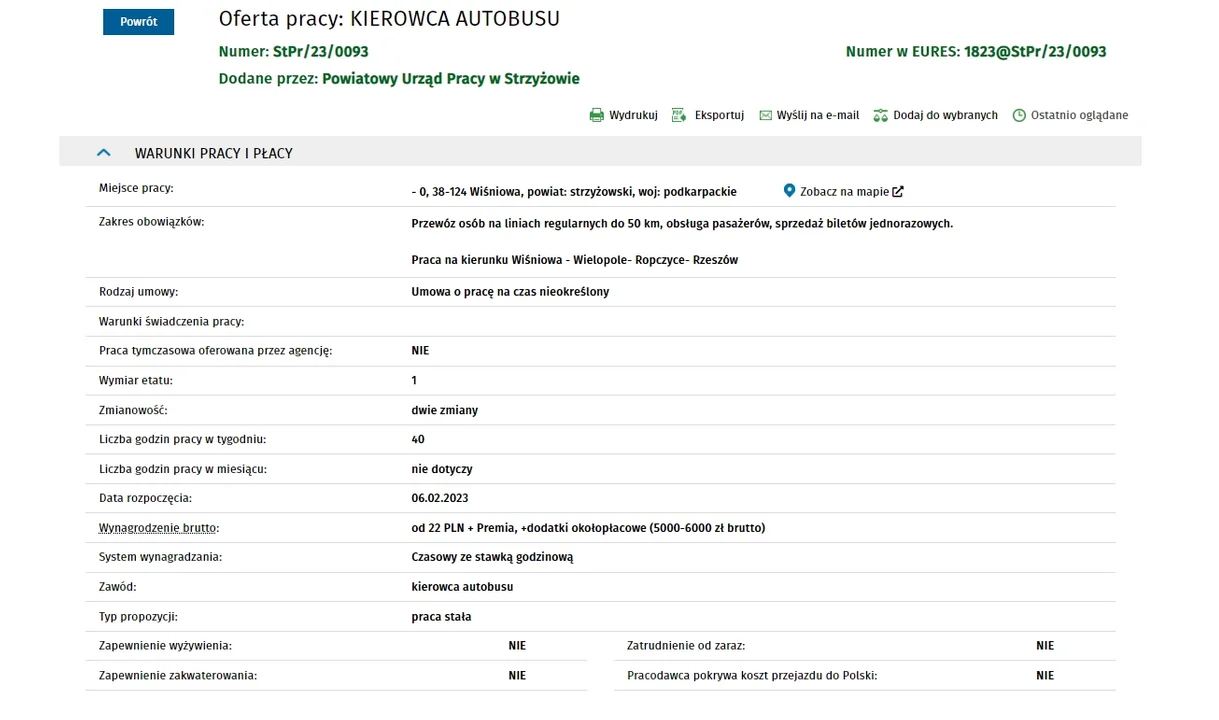Screen dimensions: 1219x720
Task: Click the Wymiar etatu label
Action: click(136, 381)
